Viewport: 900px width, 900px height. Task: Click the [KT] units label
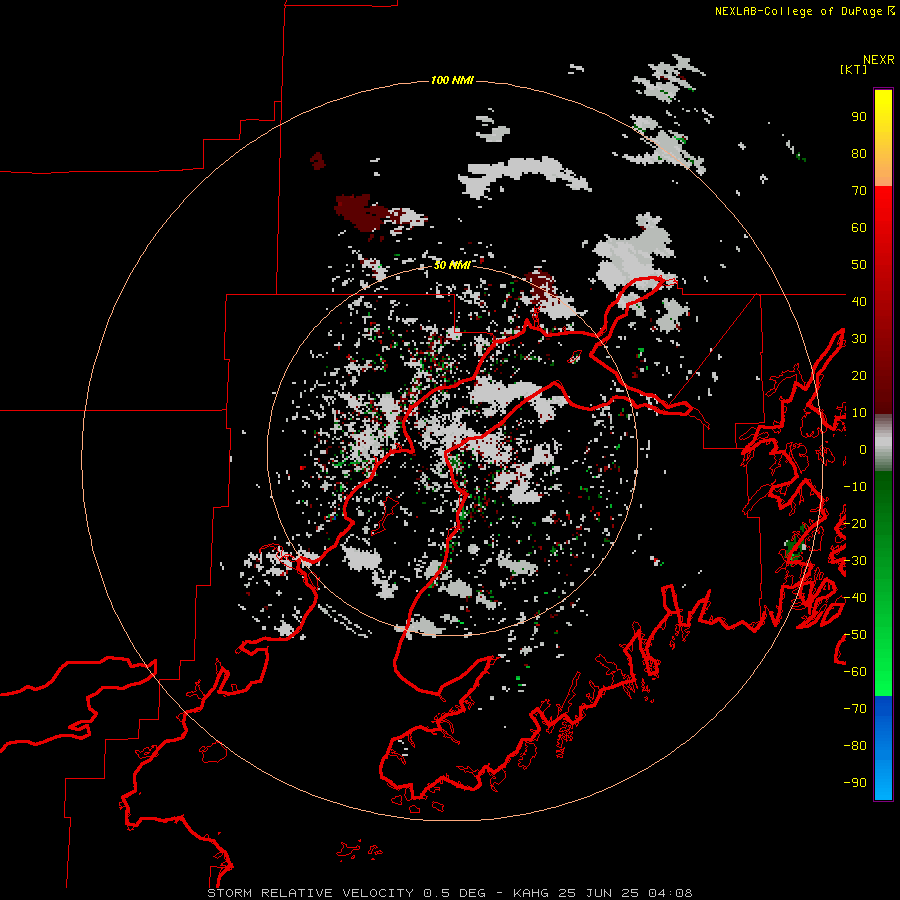tap(853, 69)
